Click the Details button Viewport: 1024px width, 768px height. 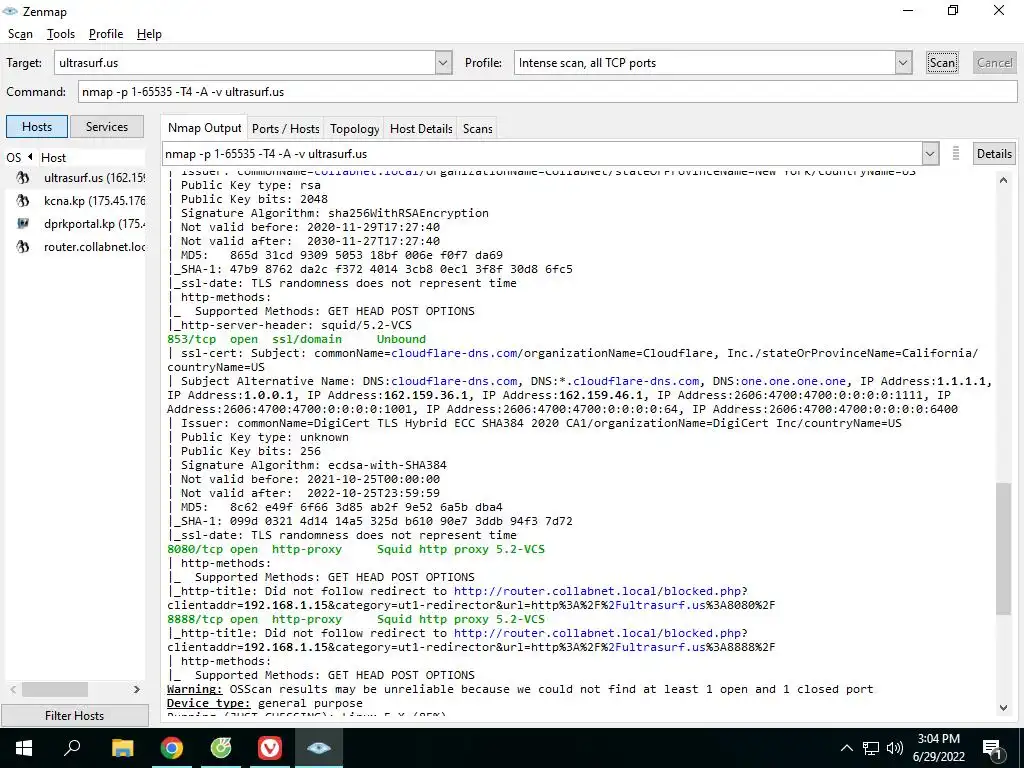(994, 153)
